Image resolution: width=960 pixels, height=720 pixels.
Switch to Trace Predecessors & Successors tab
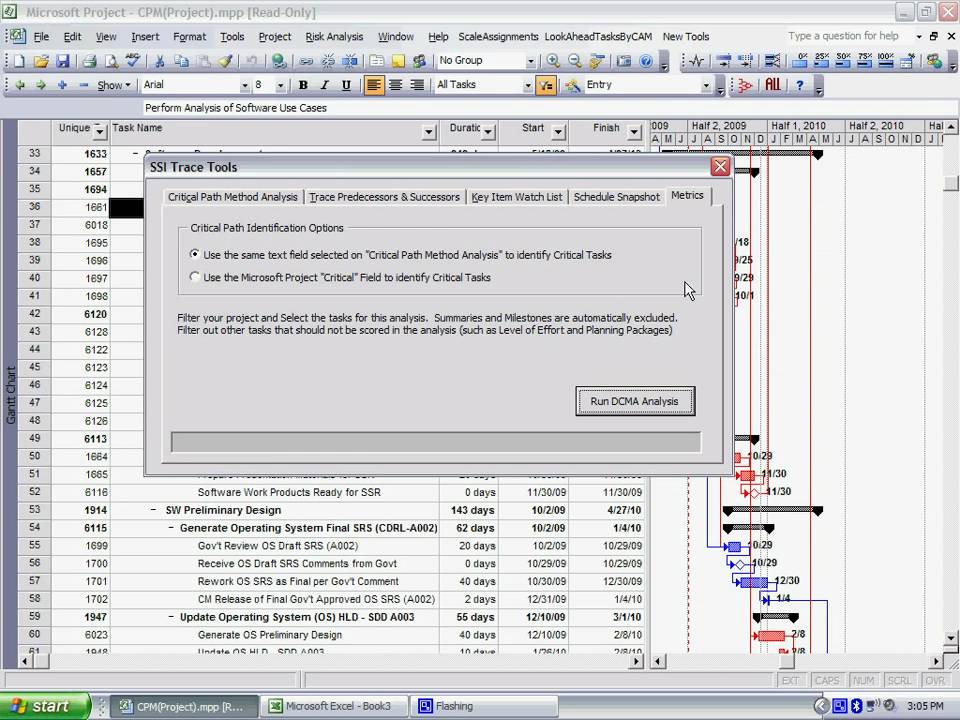point(384,197)
